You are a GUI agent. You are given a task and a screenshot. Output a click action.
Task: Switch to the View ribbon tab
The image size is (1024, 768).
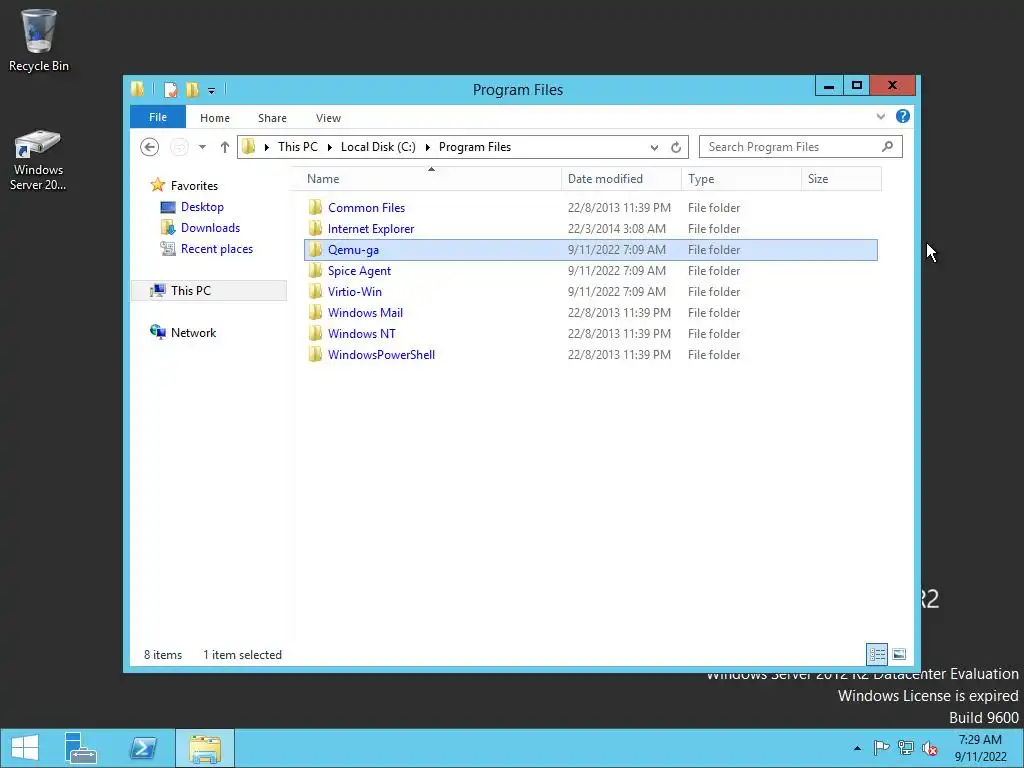pyautogui.click(x=328, y=118)
